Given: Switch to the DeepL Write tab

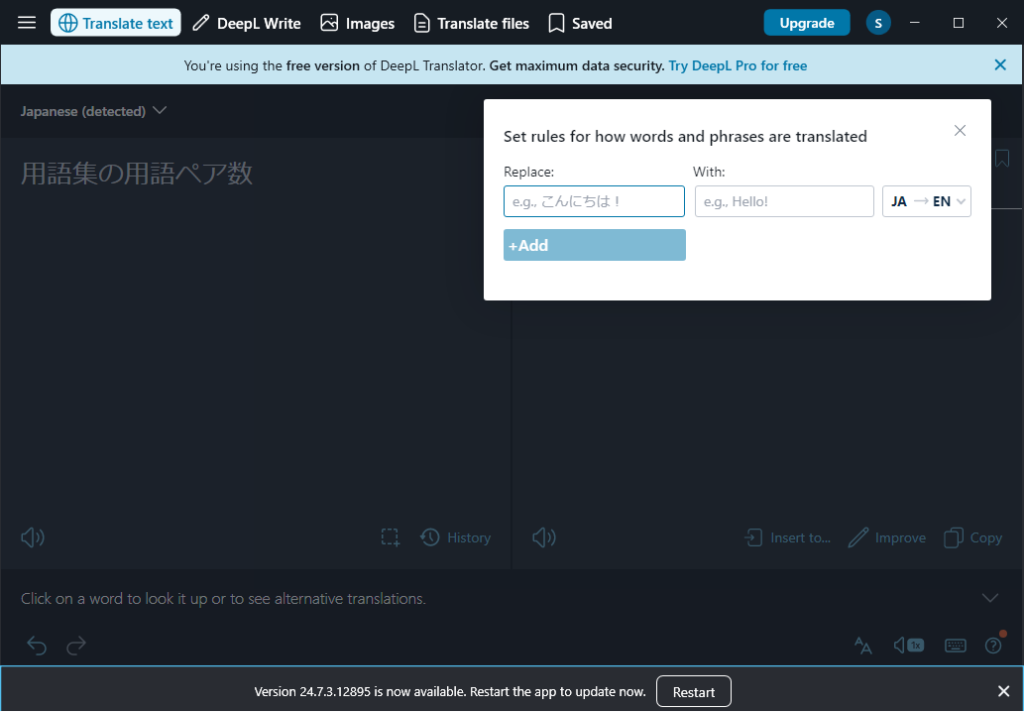Looking at the screenshot, I should [x=246, y=23].
